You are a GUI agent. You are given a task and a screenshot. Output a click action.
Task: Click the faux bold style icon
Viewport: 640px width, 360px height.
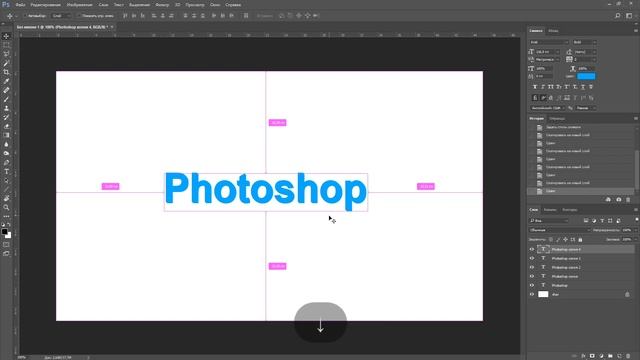(x=535, y=87)
